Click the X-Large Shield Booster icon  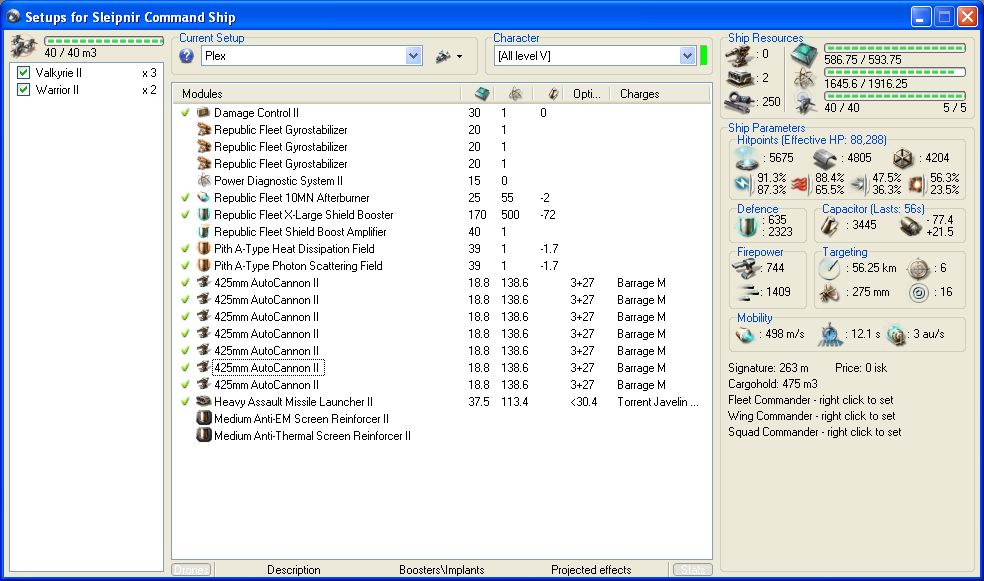pyautogui.click(x=203, y=214)
